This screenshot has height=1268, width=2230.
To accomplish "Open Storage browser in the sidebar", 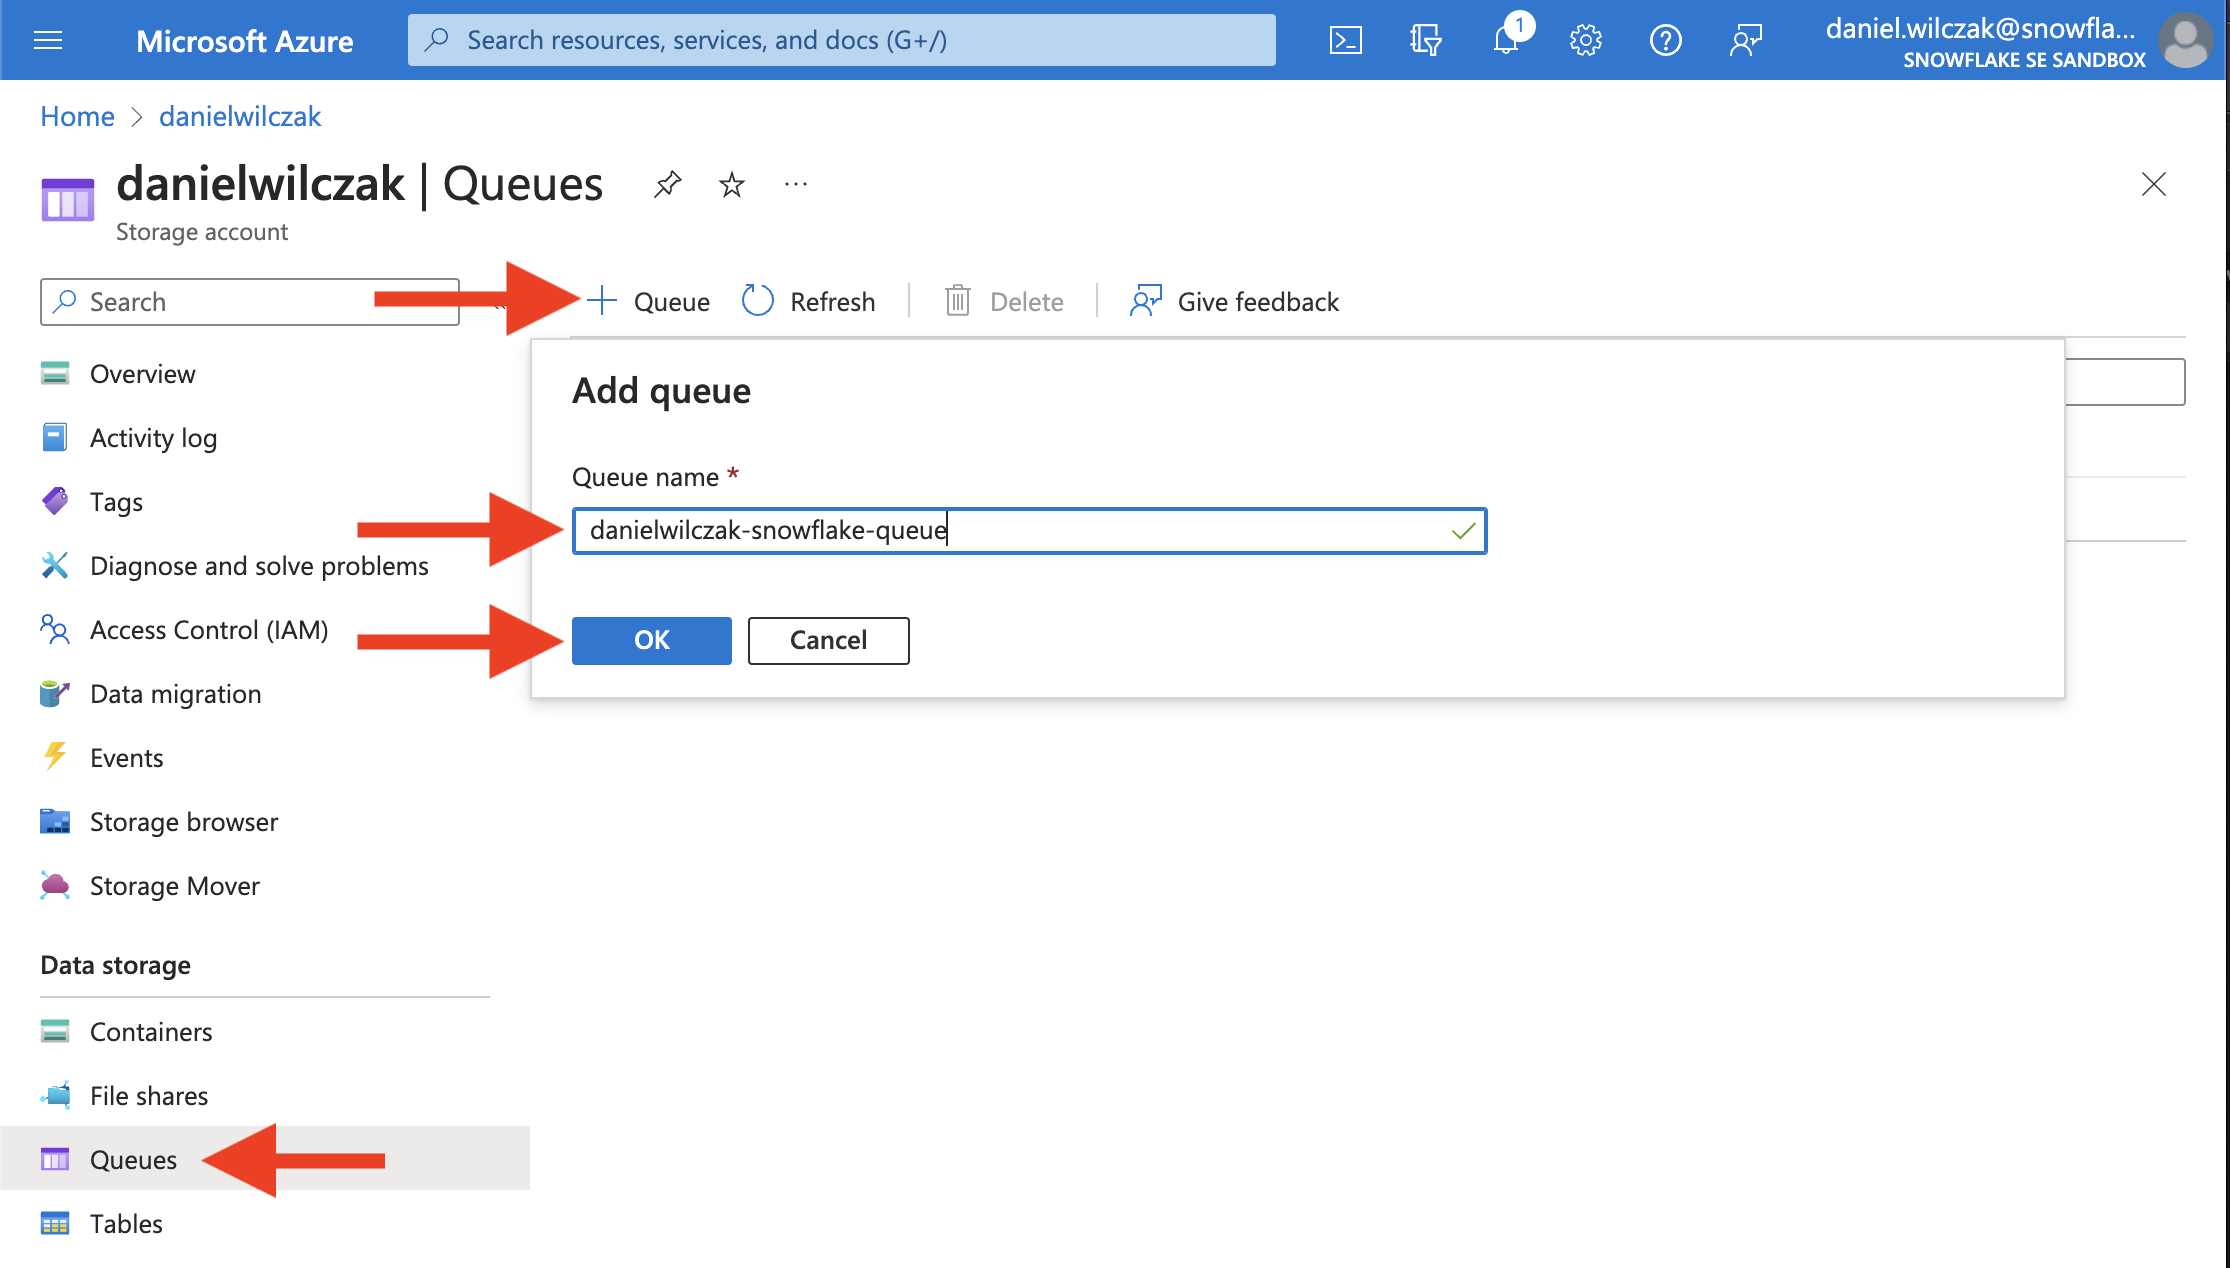I will click(x=183, y=822).
